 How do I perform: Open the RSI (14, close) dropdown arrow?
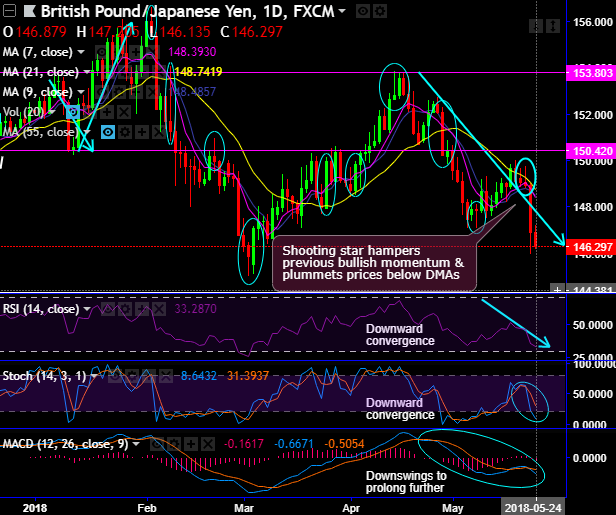(x=87, y=310)
